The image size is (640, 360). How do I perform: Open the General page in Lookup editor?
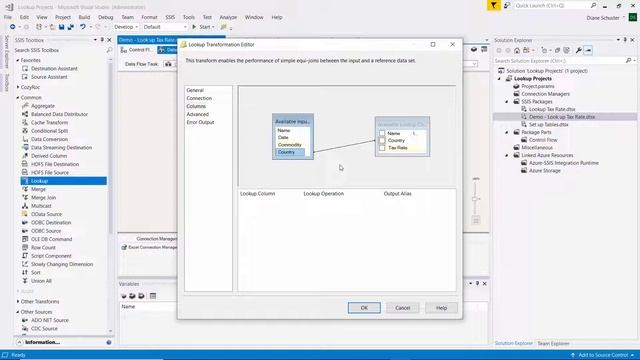tap(195, 90)
